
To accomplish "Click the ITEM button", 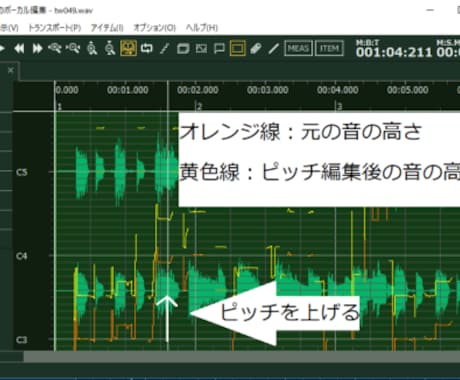I will point(329,49).
